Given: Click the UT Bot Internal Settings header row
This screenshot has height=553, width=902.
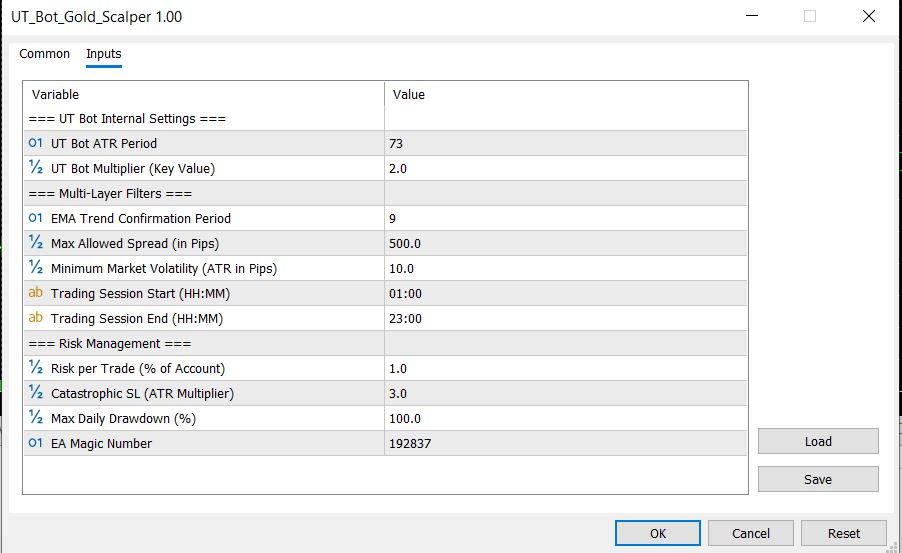Looking at the screenshot, I should point(385,119).
